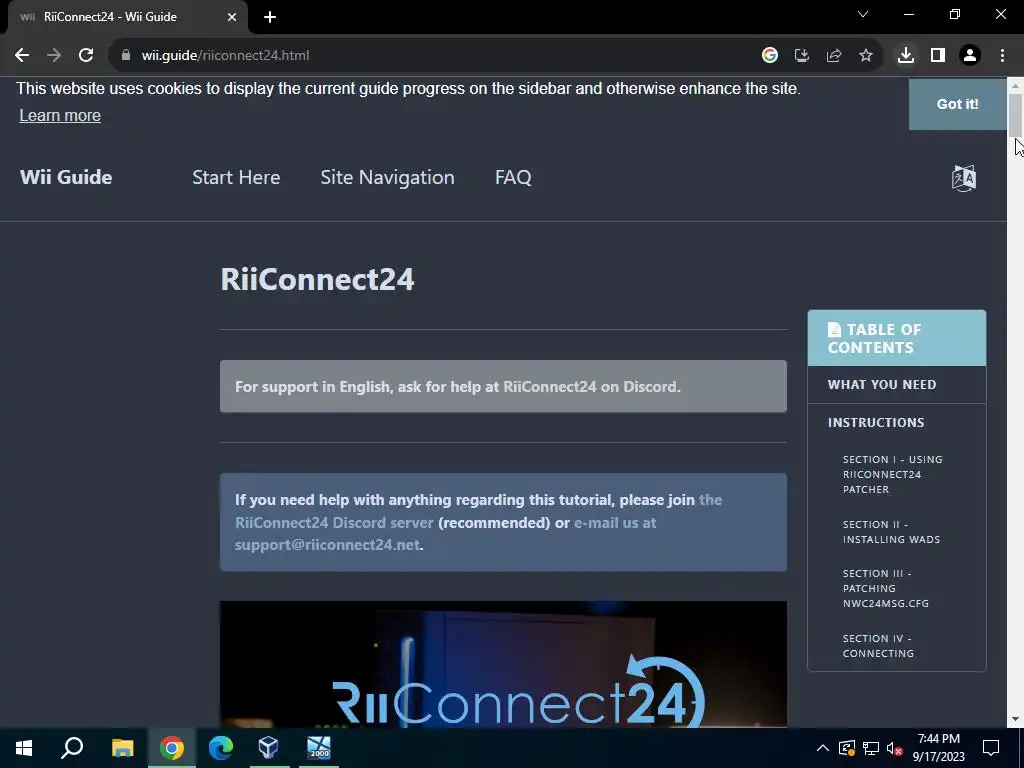Close the RiiConnect24 - Wii Guide tab

(232, 17)
